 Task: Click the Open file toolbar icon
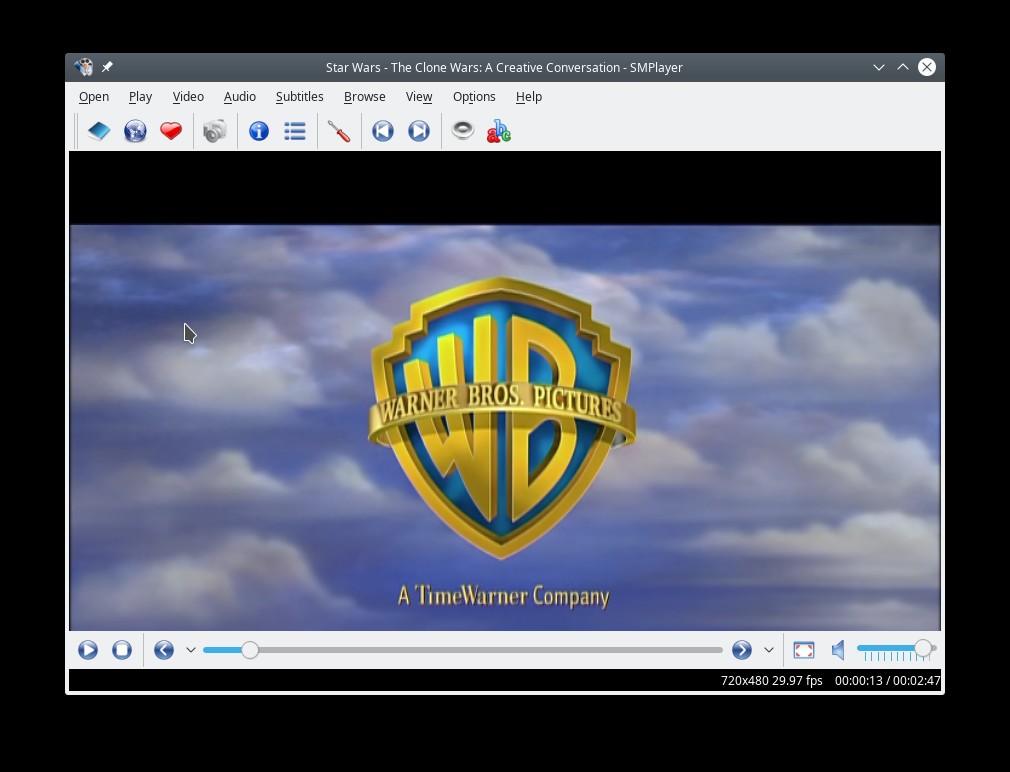tap(99, 131)
